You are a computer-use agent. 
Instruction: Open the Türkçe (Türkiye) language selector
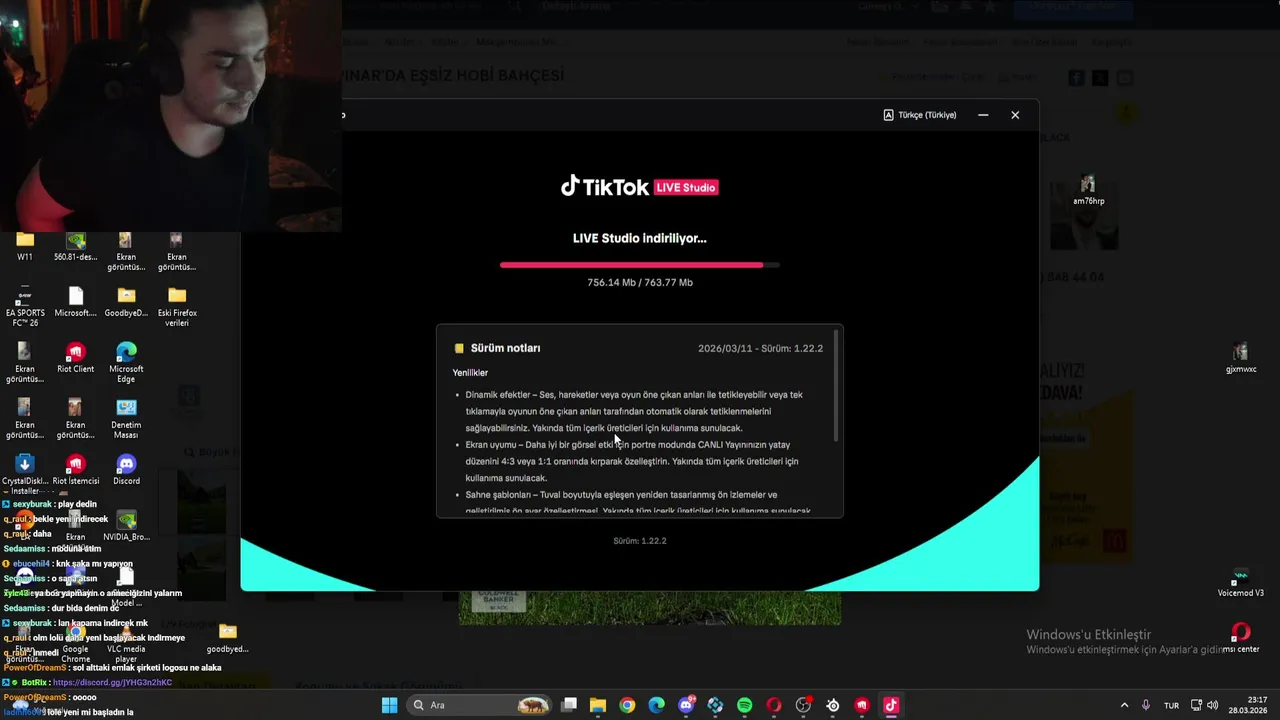(x=920, y=115)
